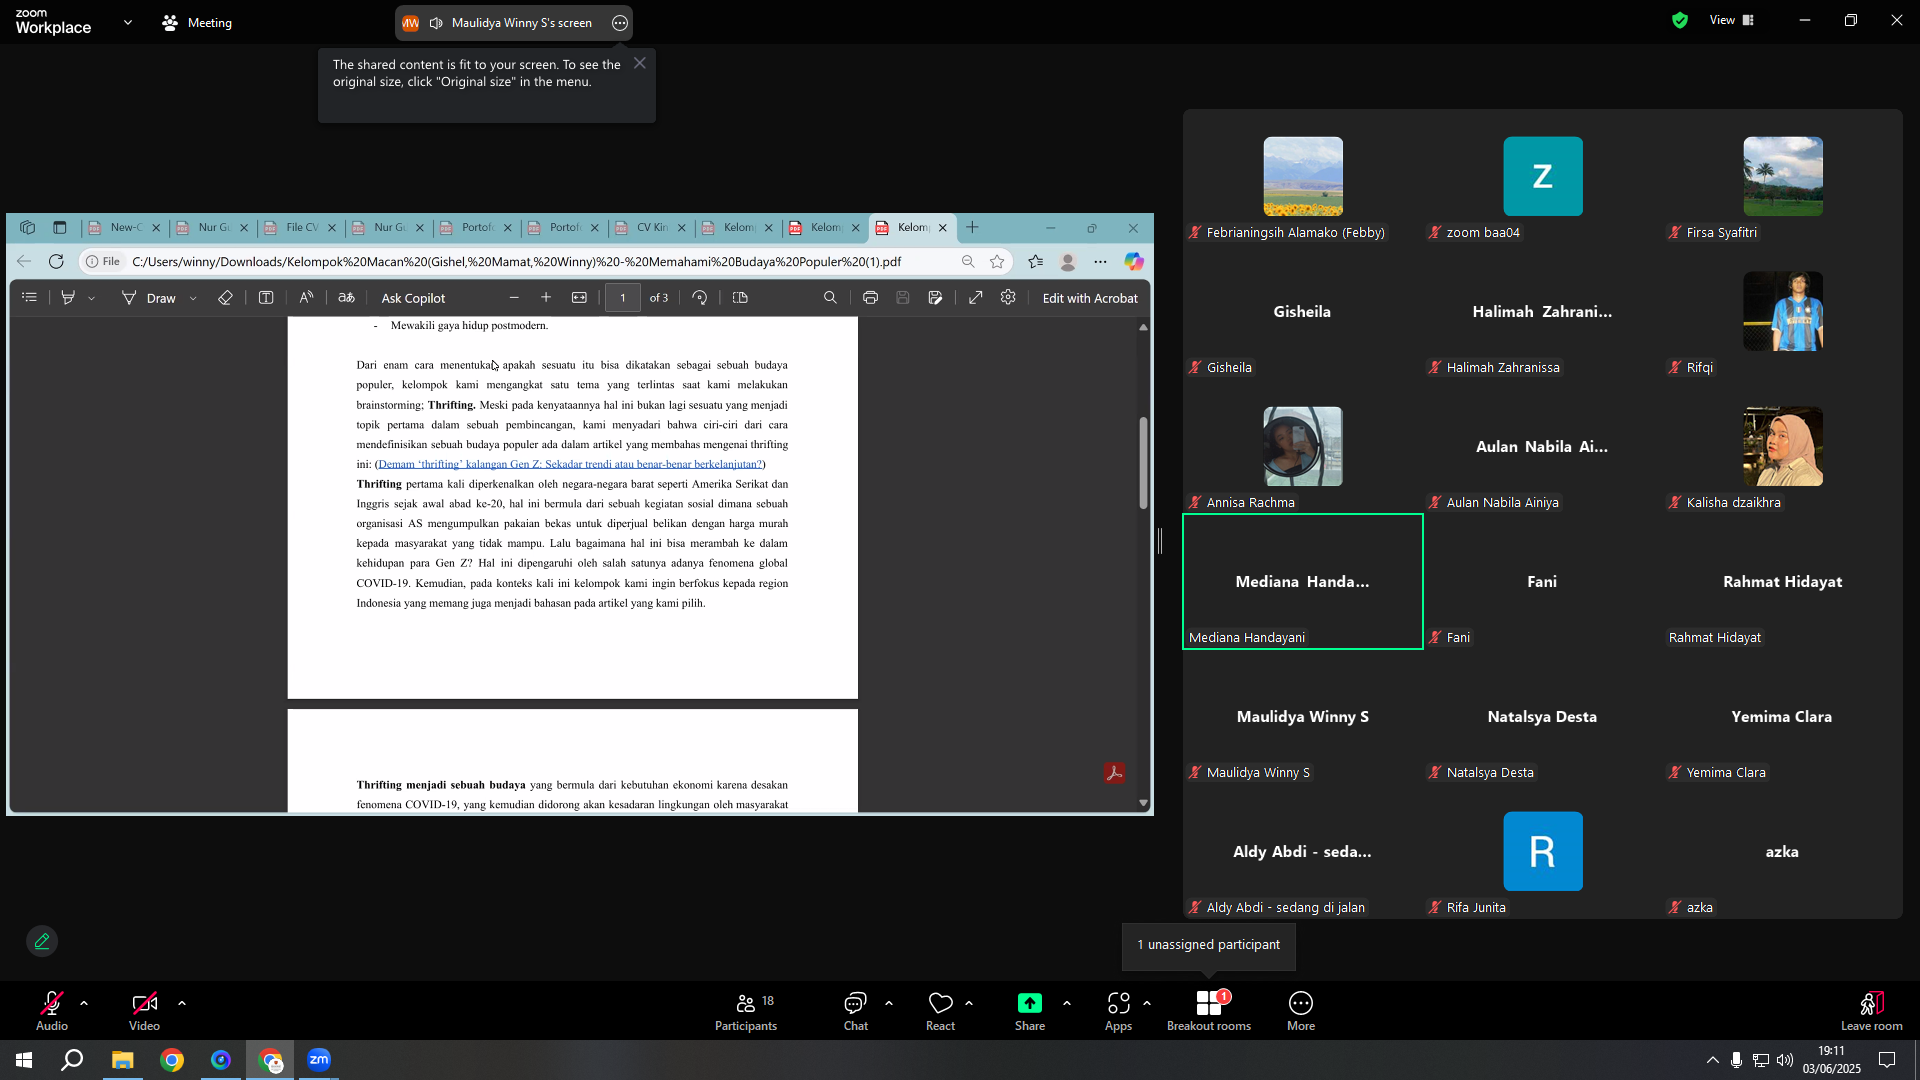
Task: Open the Apps panel
Action: pyautogui.click(x=1118, y=1011)
